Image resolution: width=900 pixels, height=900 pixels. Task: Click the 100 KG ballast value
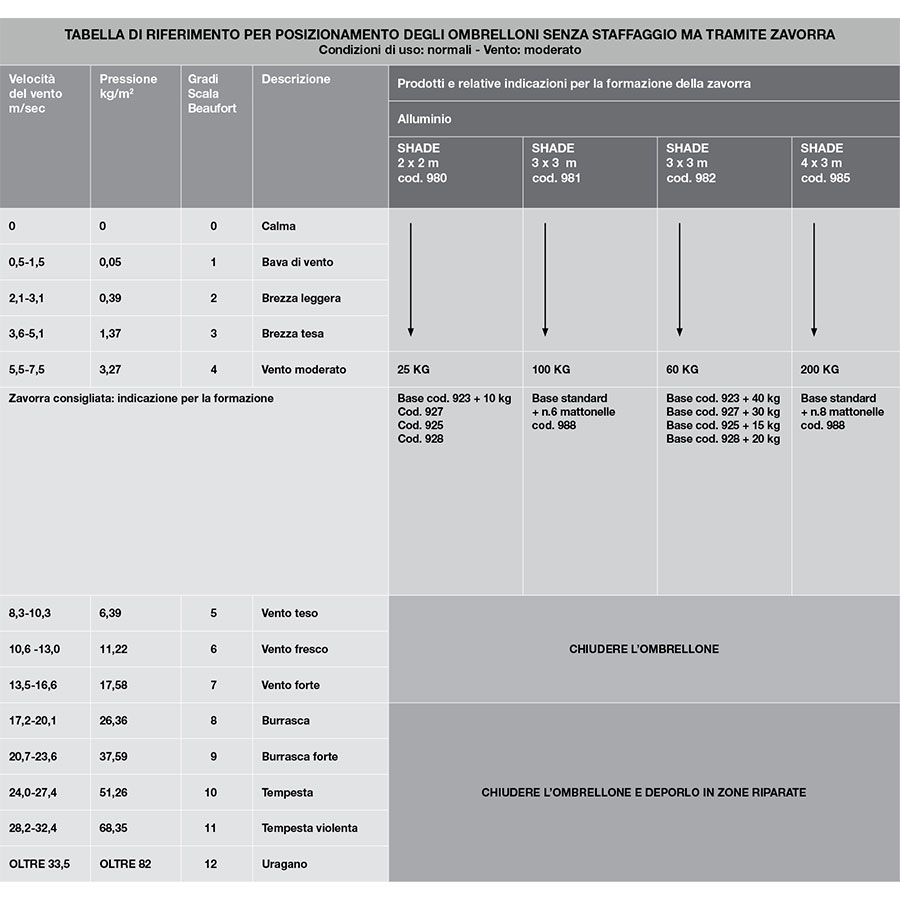click(x=551, y=369)
